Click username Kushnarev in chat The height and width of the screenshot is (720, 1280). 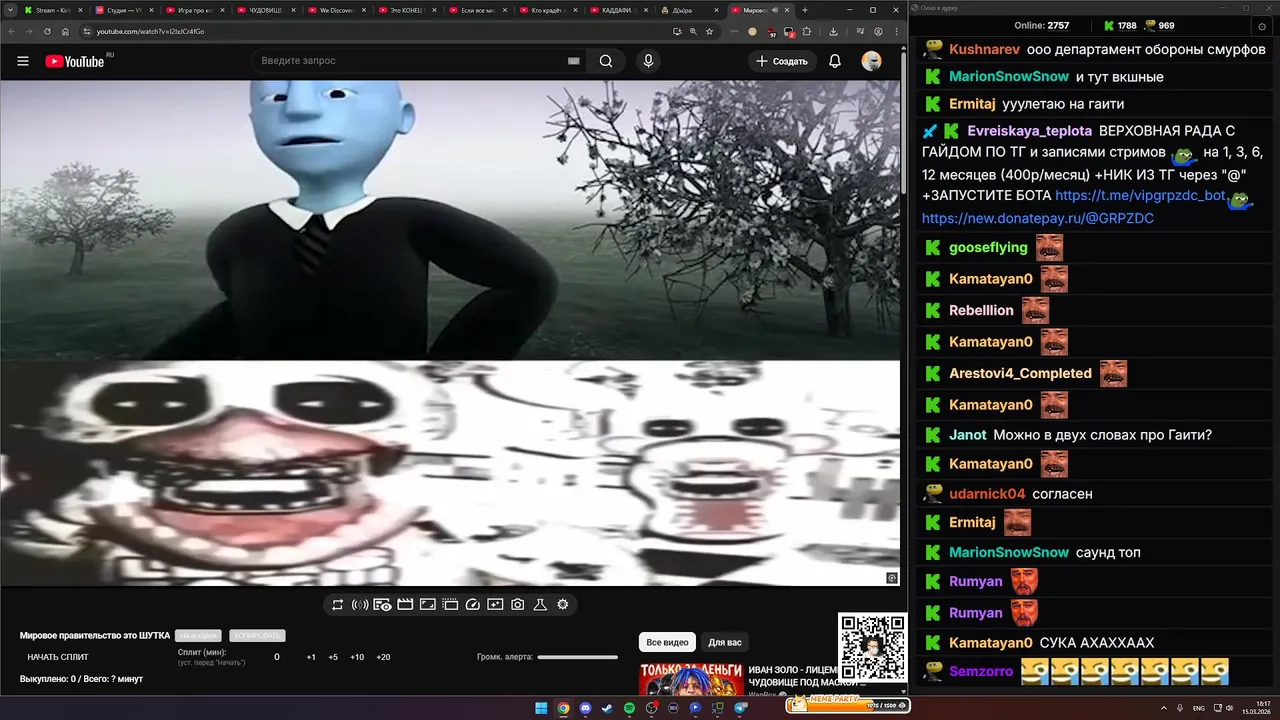pos(985,49)
